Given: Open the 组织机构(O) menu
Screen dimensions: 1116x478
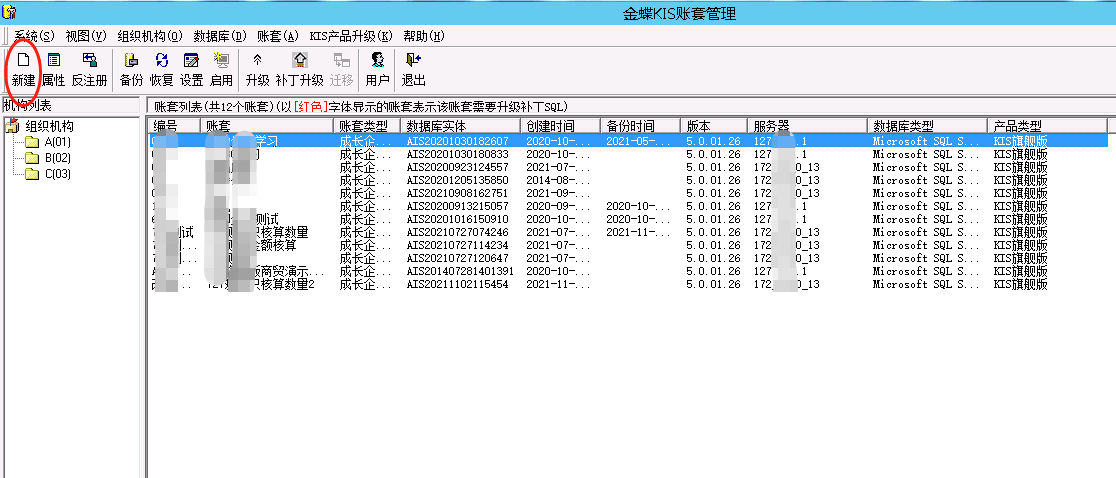Looking at the screenshot, I should [149, 36].
